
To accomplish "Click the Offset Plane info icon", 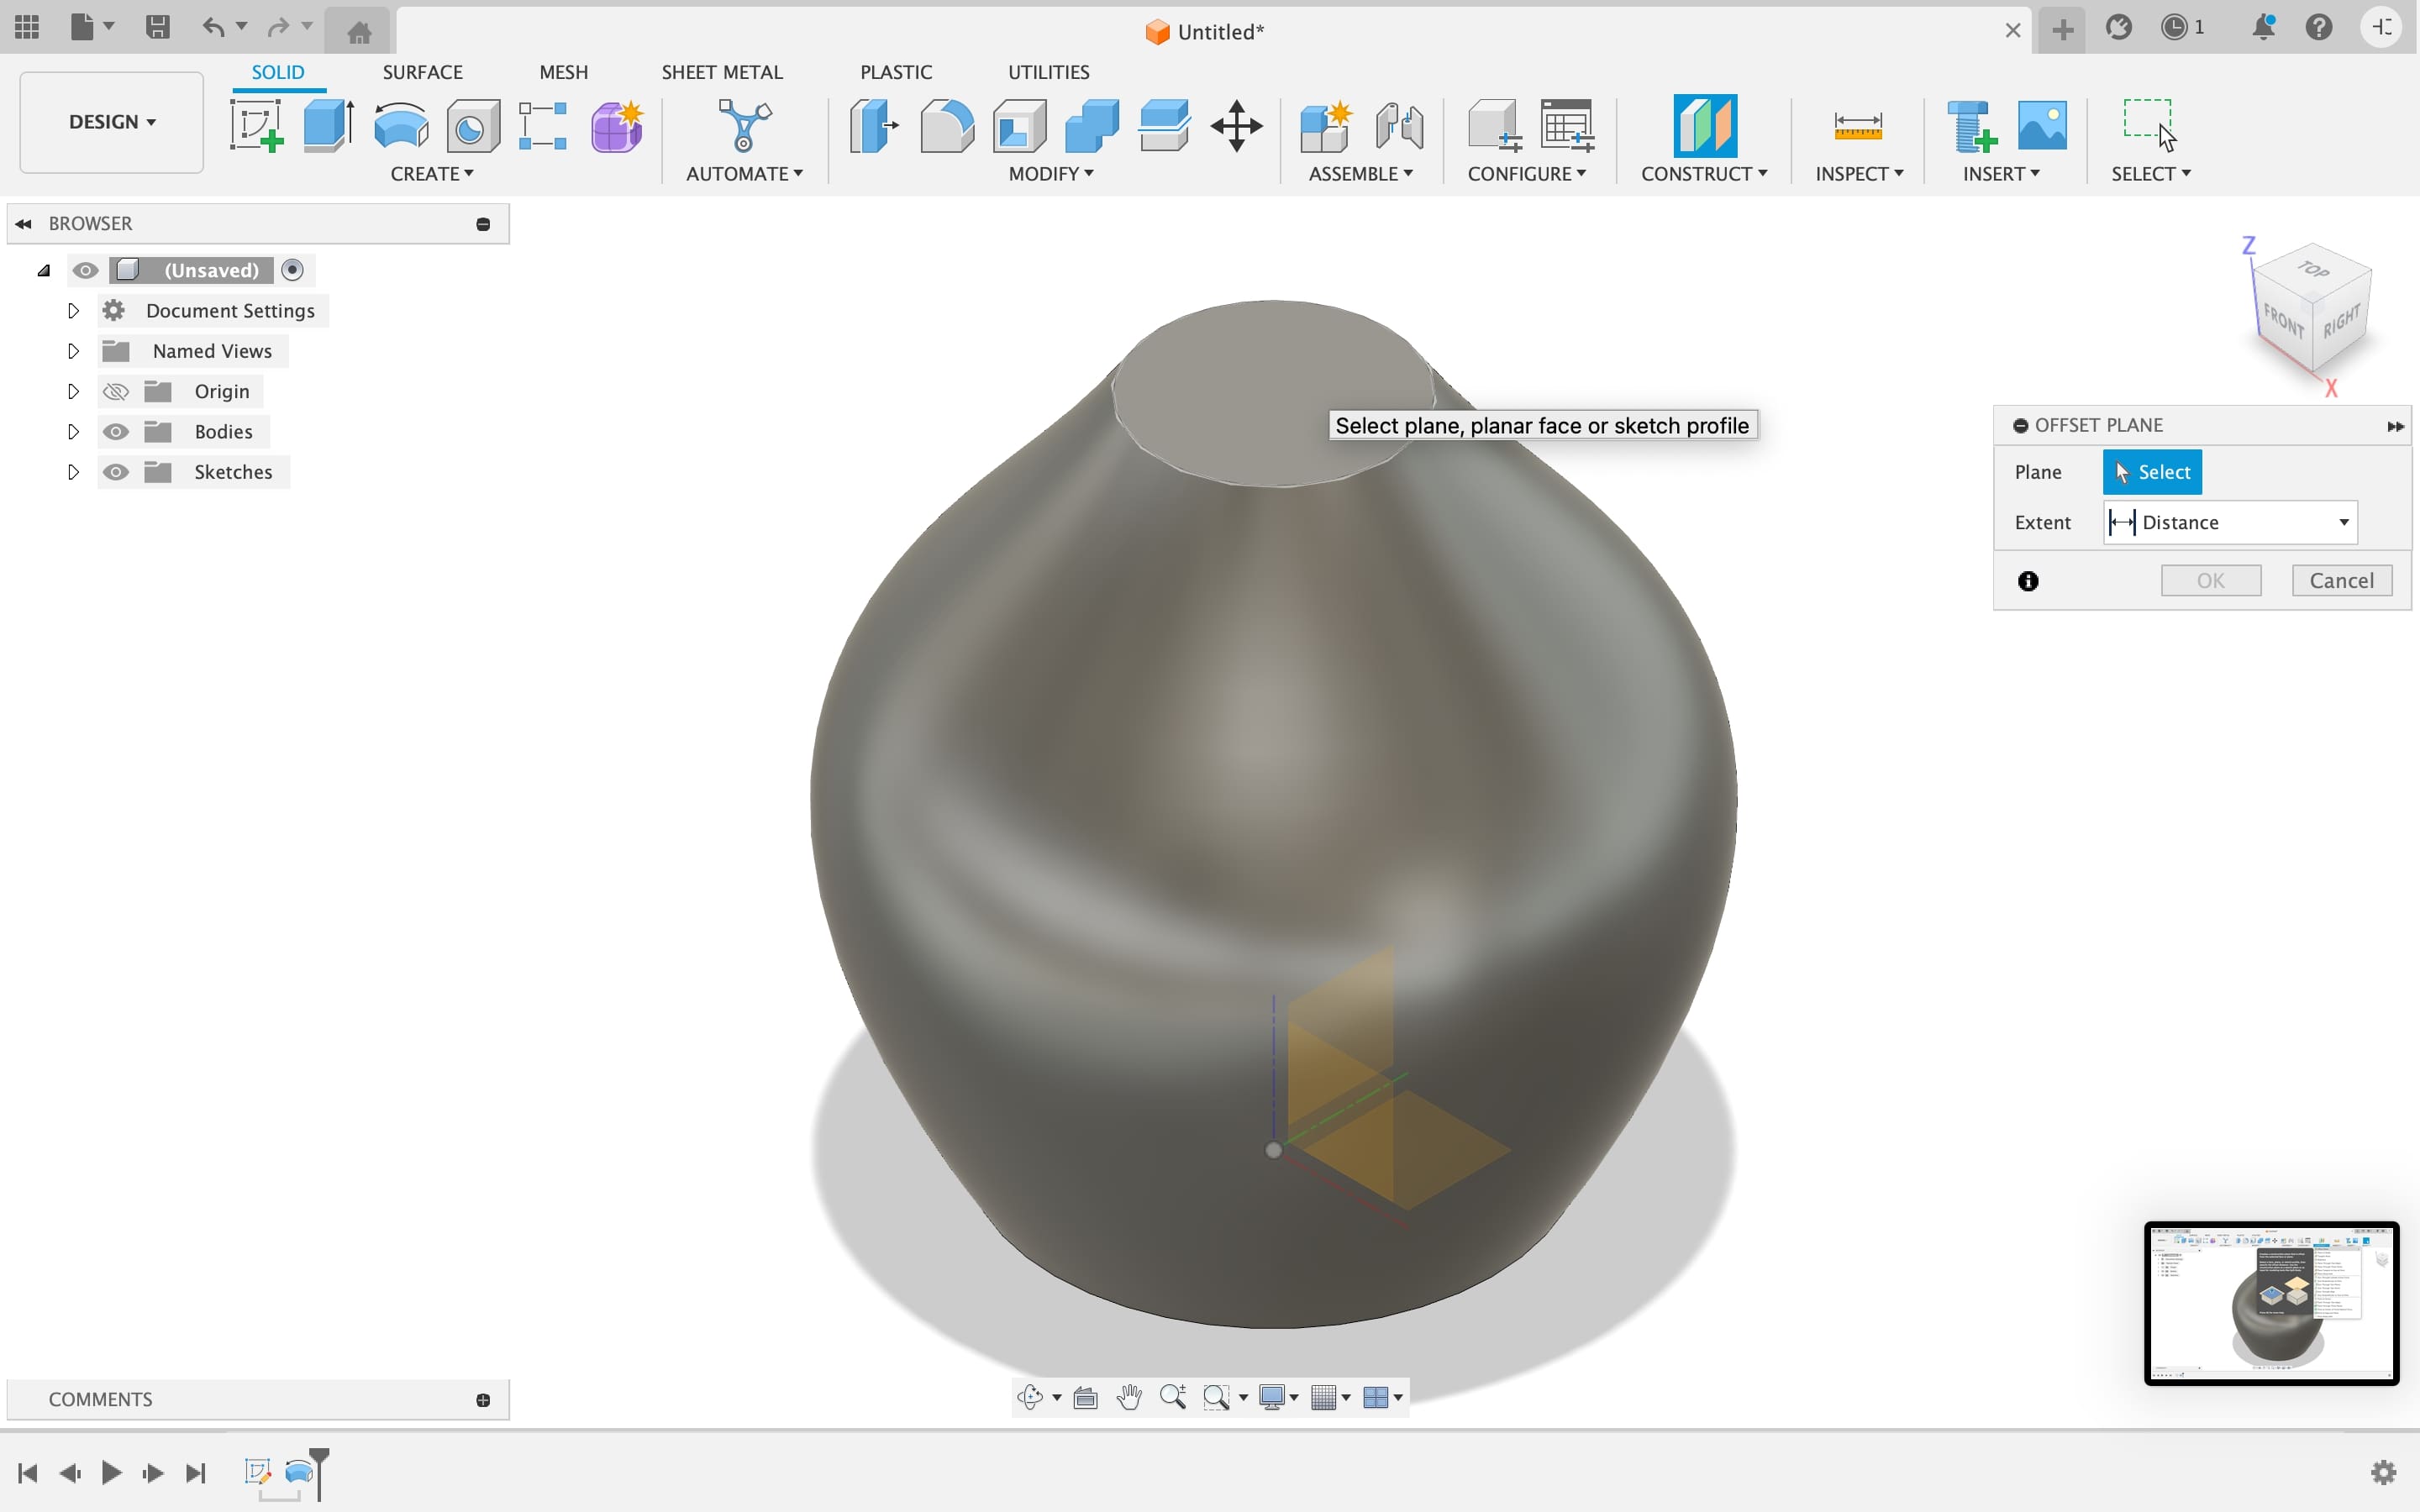I will (2028, 581).
